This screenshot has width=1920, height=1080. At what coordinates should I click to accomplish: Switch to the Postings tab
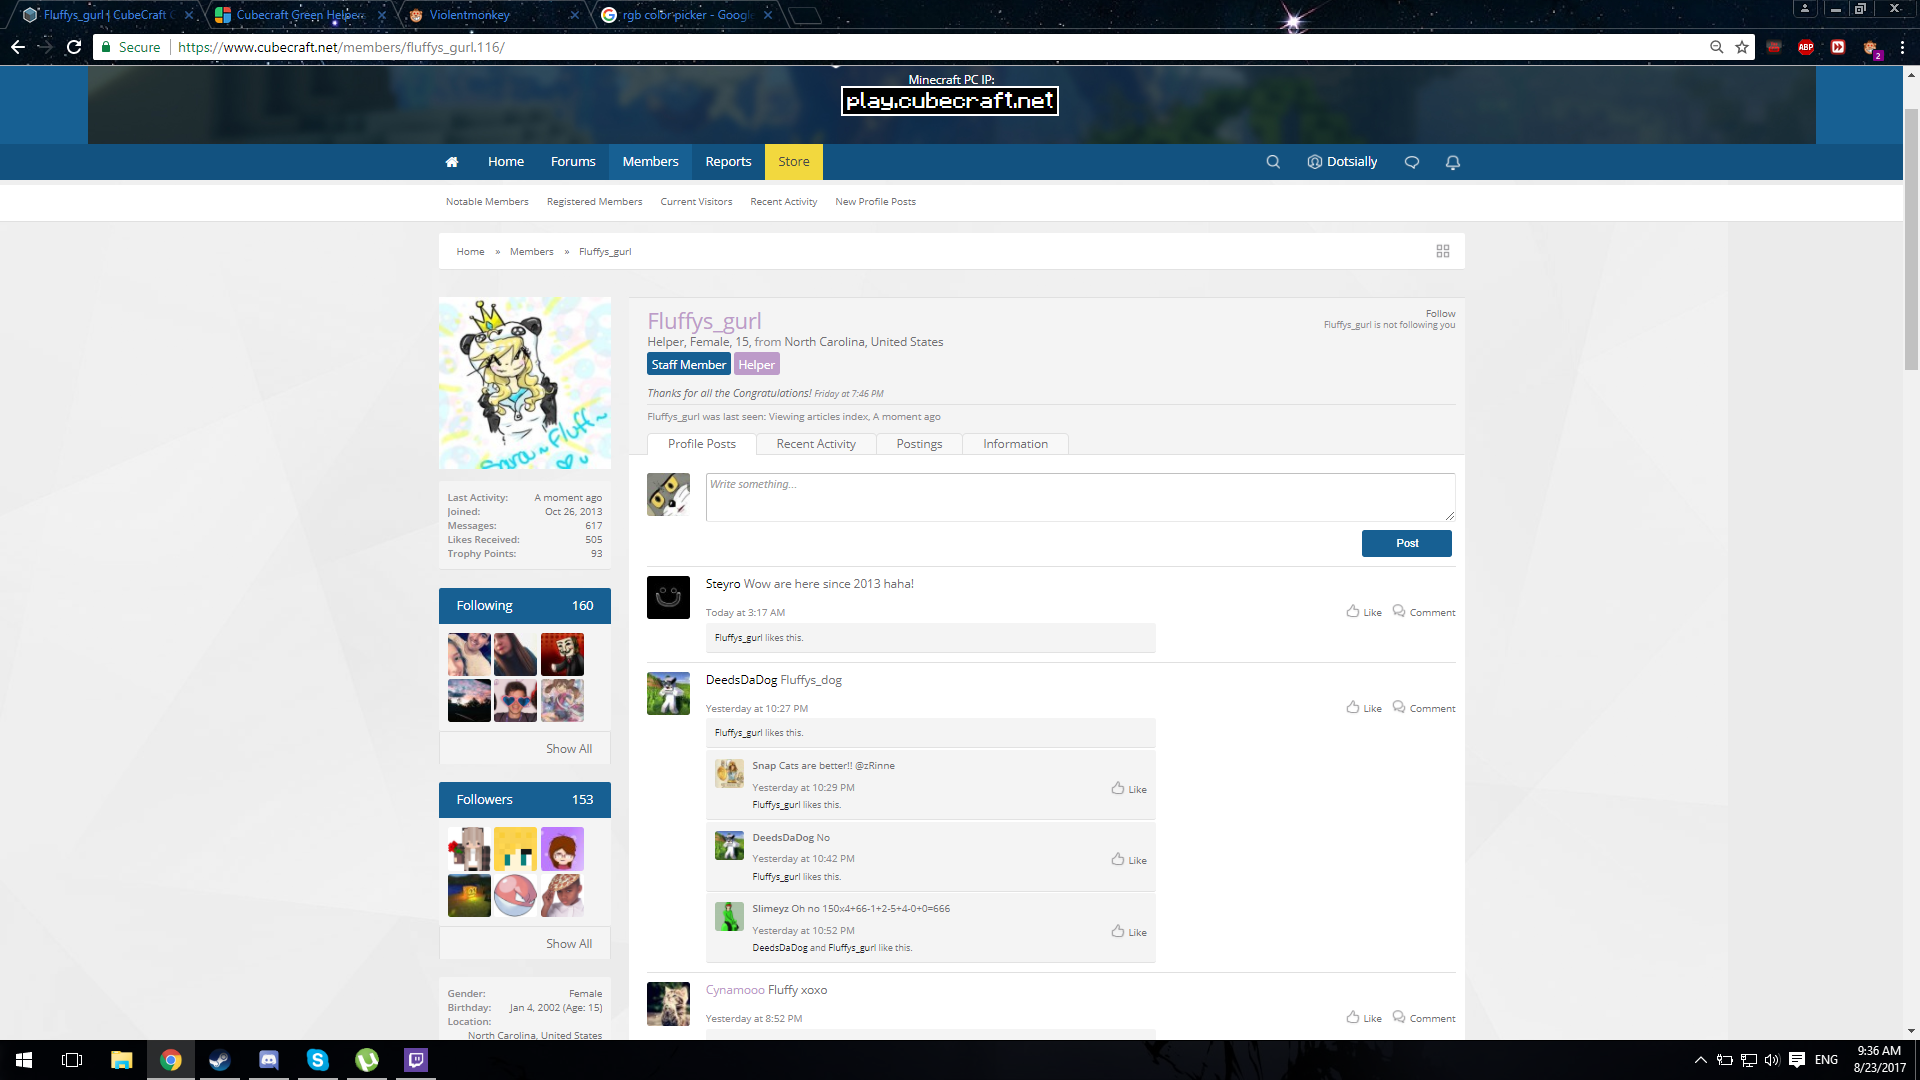pos(919,444)
